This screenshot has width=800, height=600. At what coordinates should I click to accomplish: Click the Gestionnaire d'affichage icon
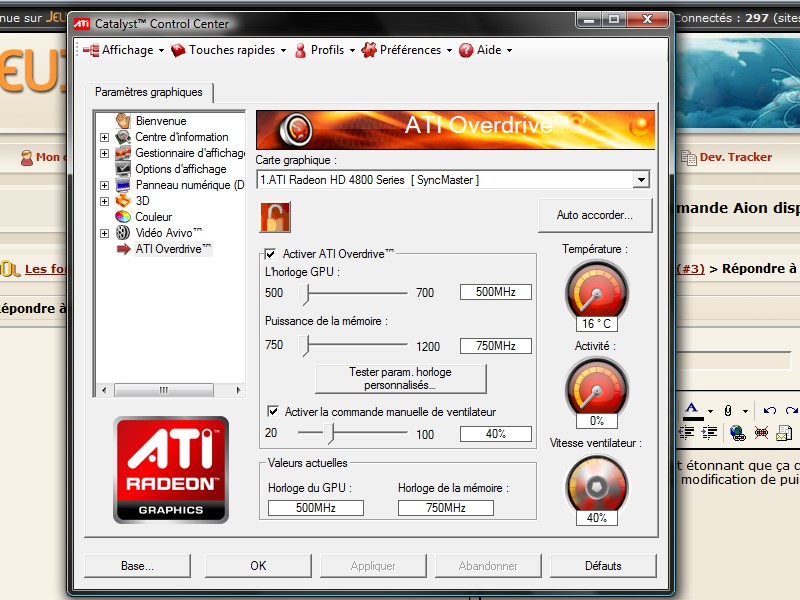coord(123,153)
